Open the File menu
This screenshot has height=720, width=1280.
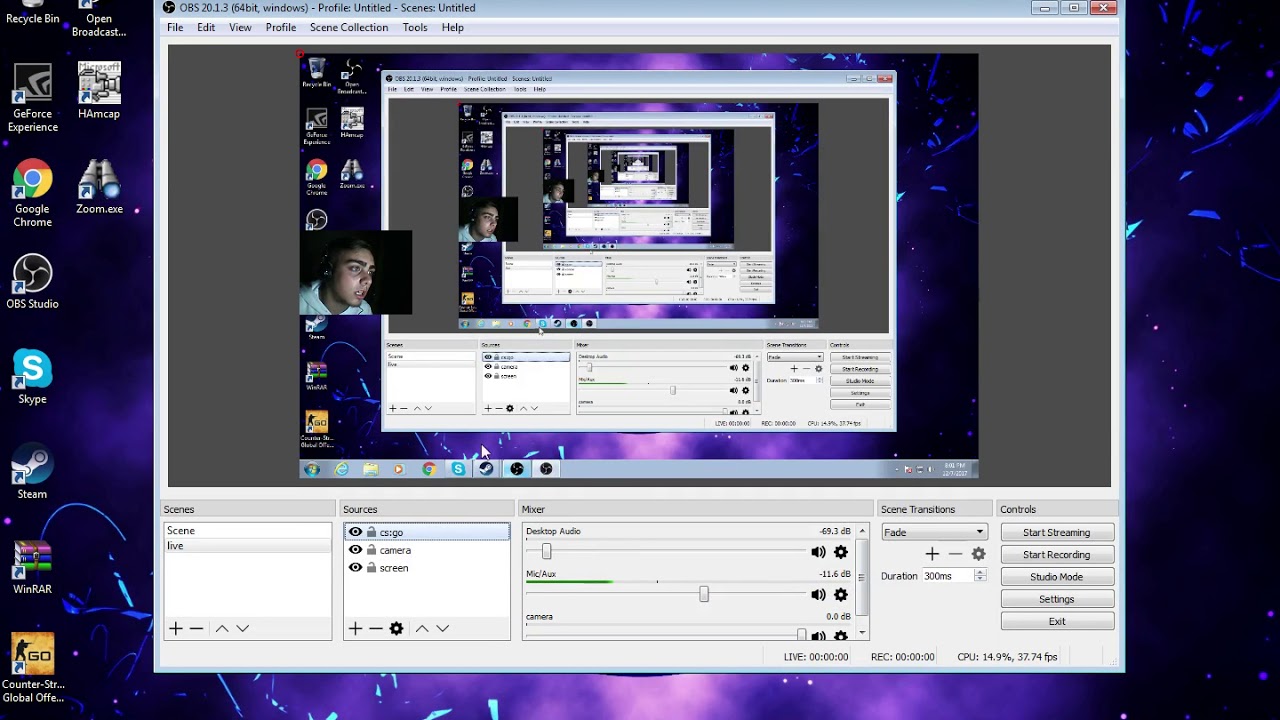[175, 27]
